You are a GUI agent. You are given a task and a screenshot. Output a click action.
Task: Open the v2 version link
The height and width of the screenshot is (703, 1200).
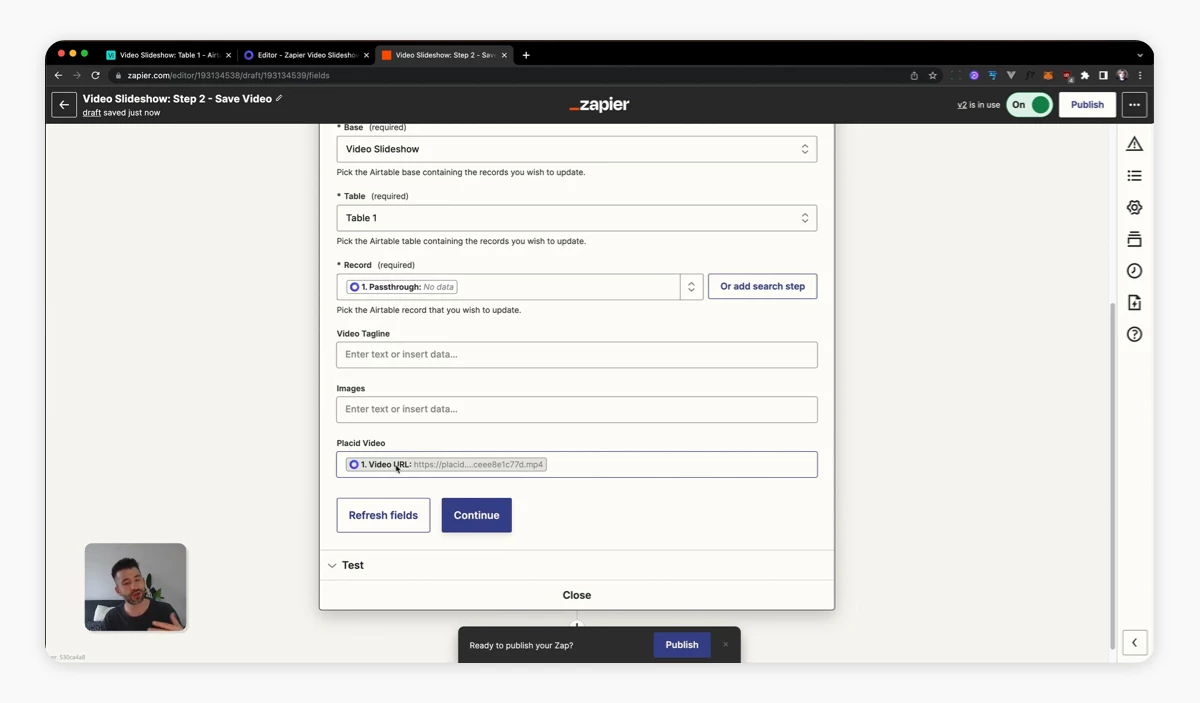(x=962, y=105)
